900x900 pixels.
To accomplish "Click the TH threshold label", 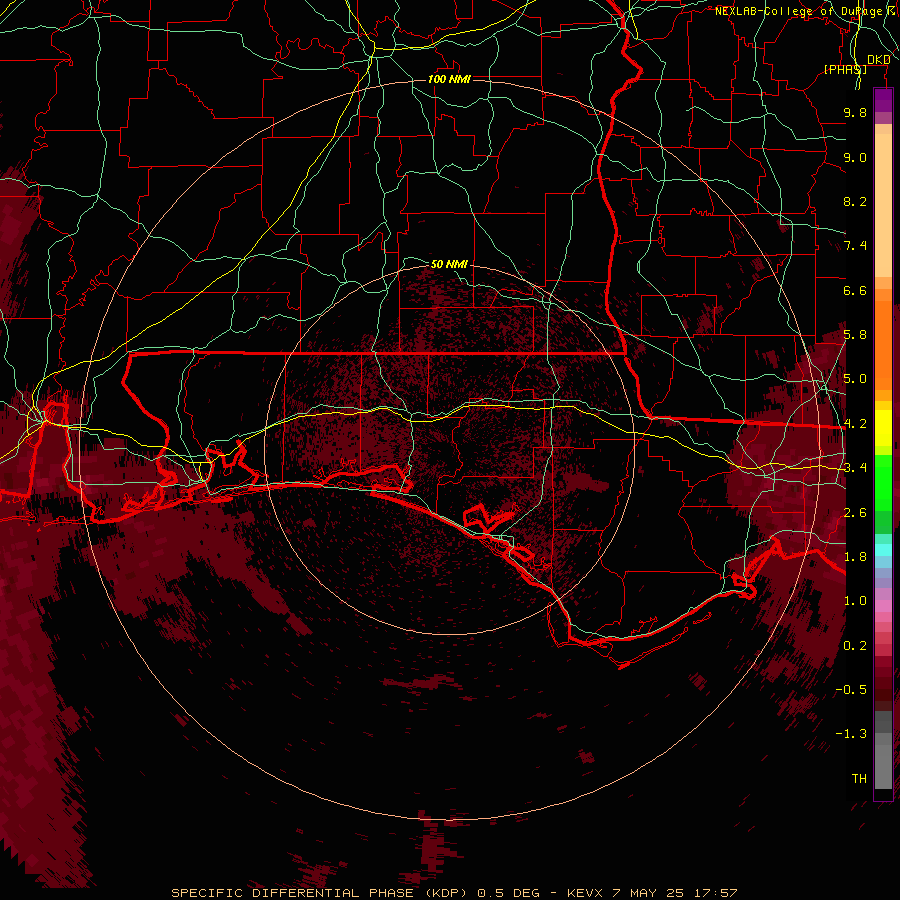I will (859, 779).
